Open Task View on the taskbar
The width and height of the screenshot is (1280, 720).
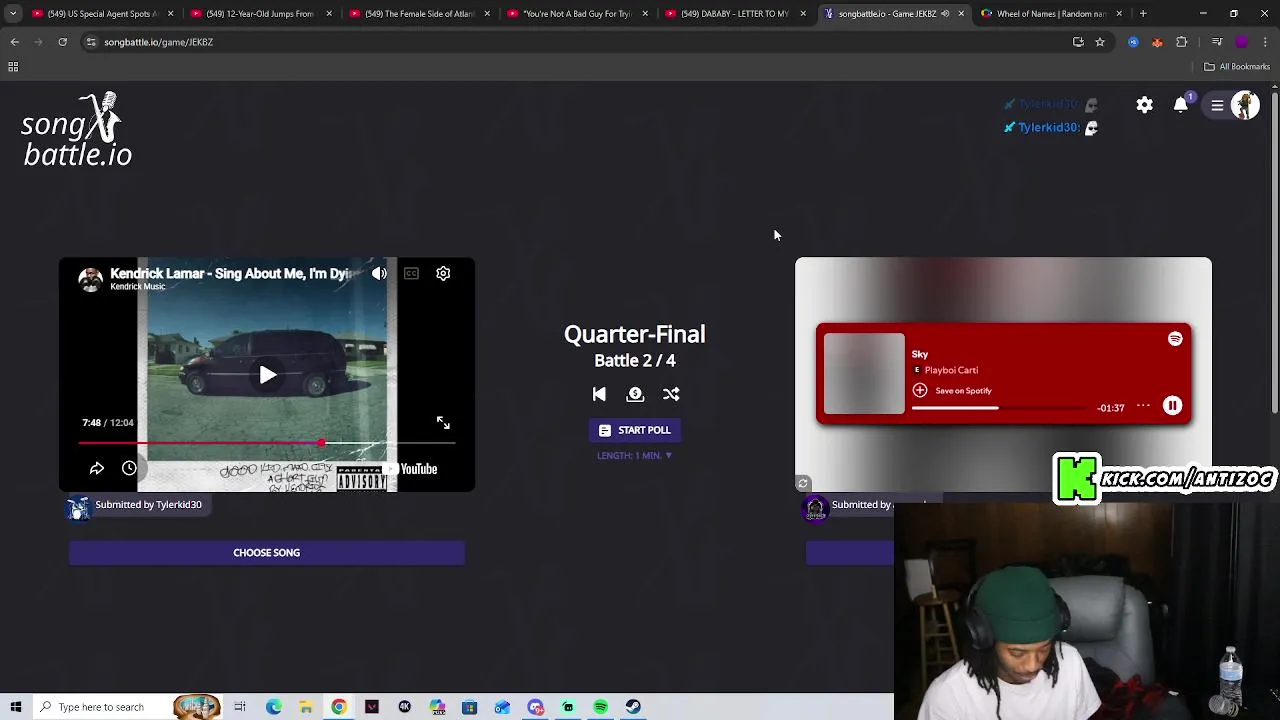pyautogui.click(x=240, y=707)
